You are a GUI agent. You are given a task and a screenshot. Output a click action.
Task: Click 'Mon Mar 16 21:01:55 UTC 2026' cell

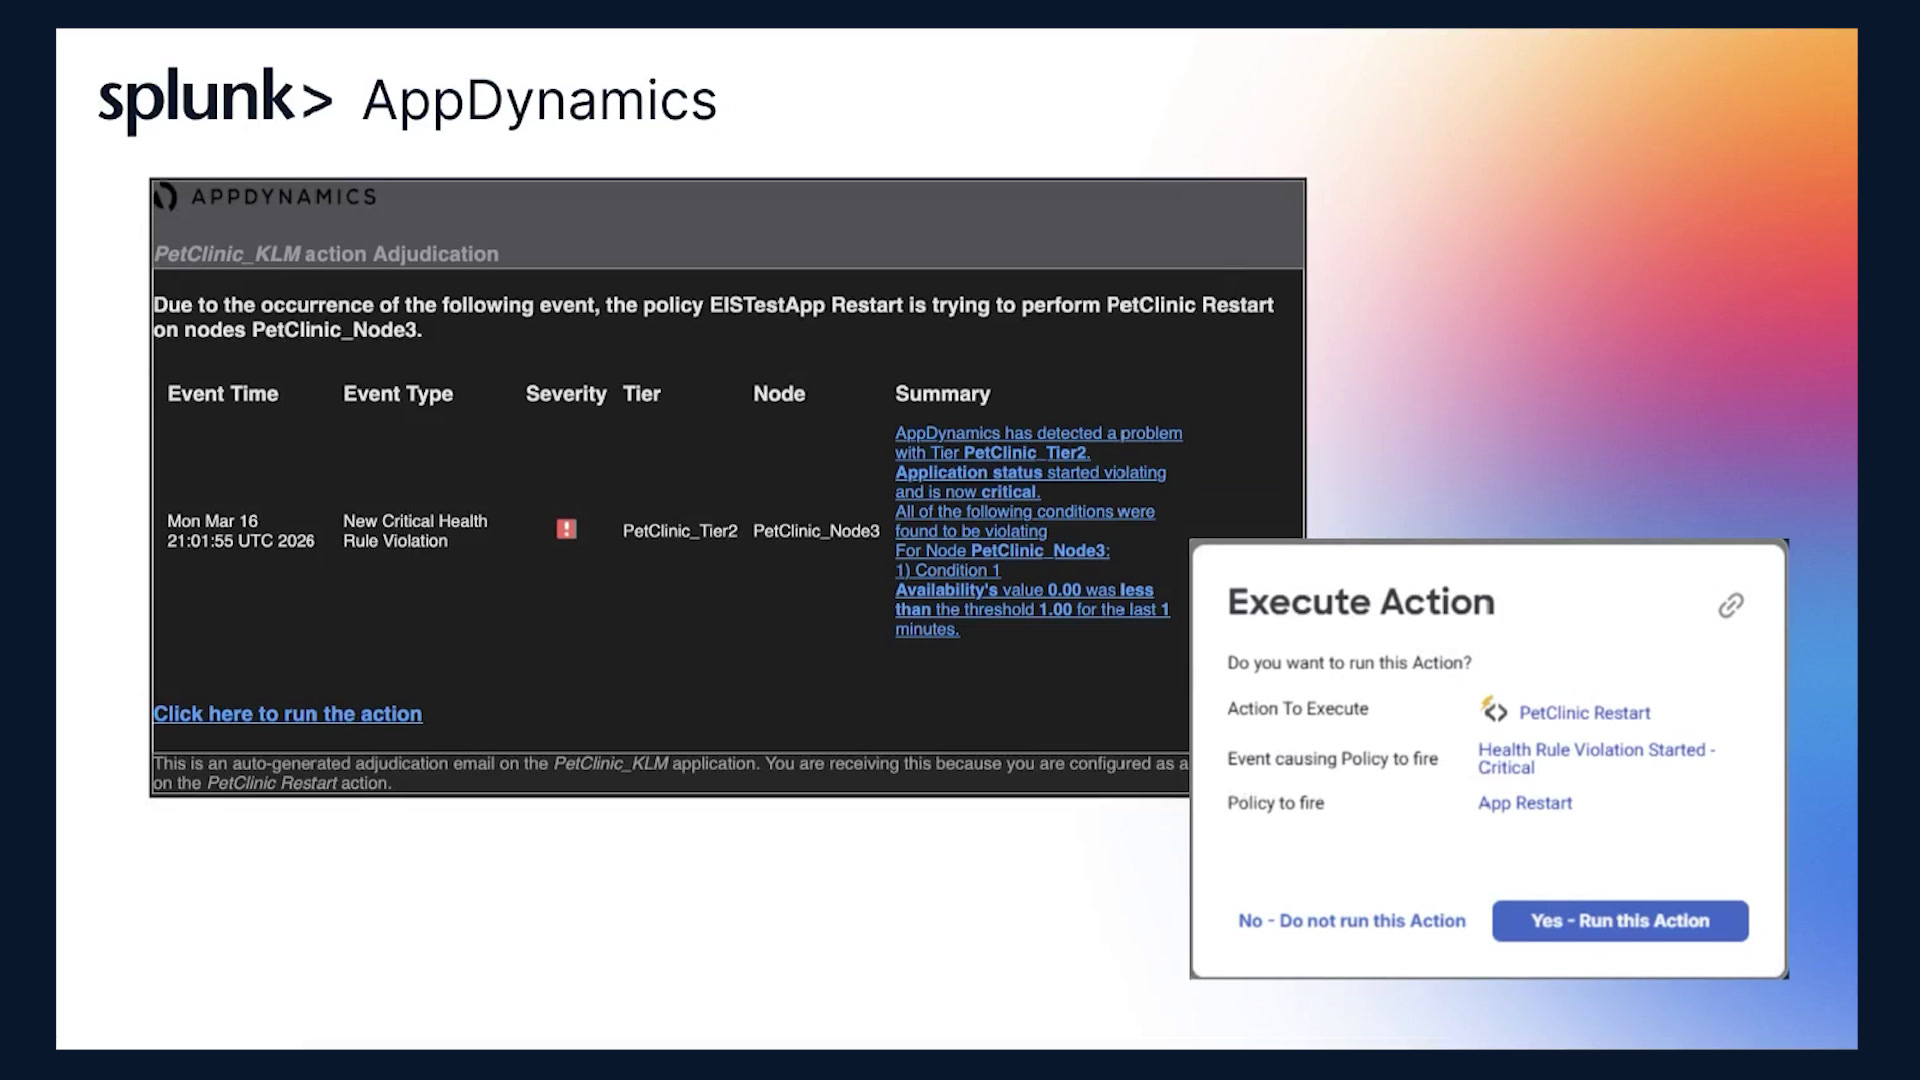(x=241, y=531)
